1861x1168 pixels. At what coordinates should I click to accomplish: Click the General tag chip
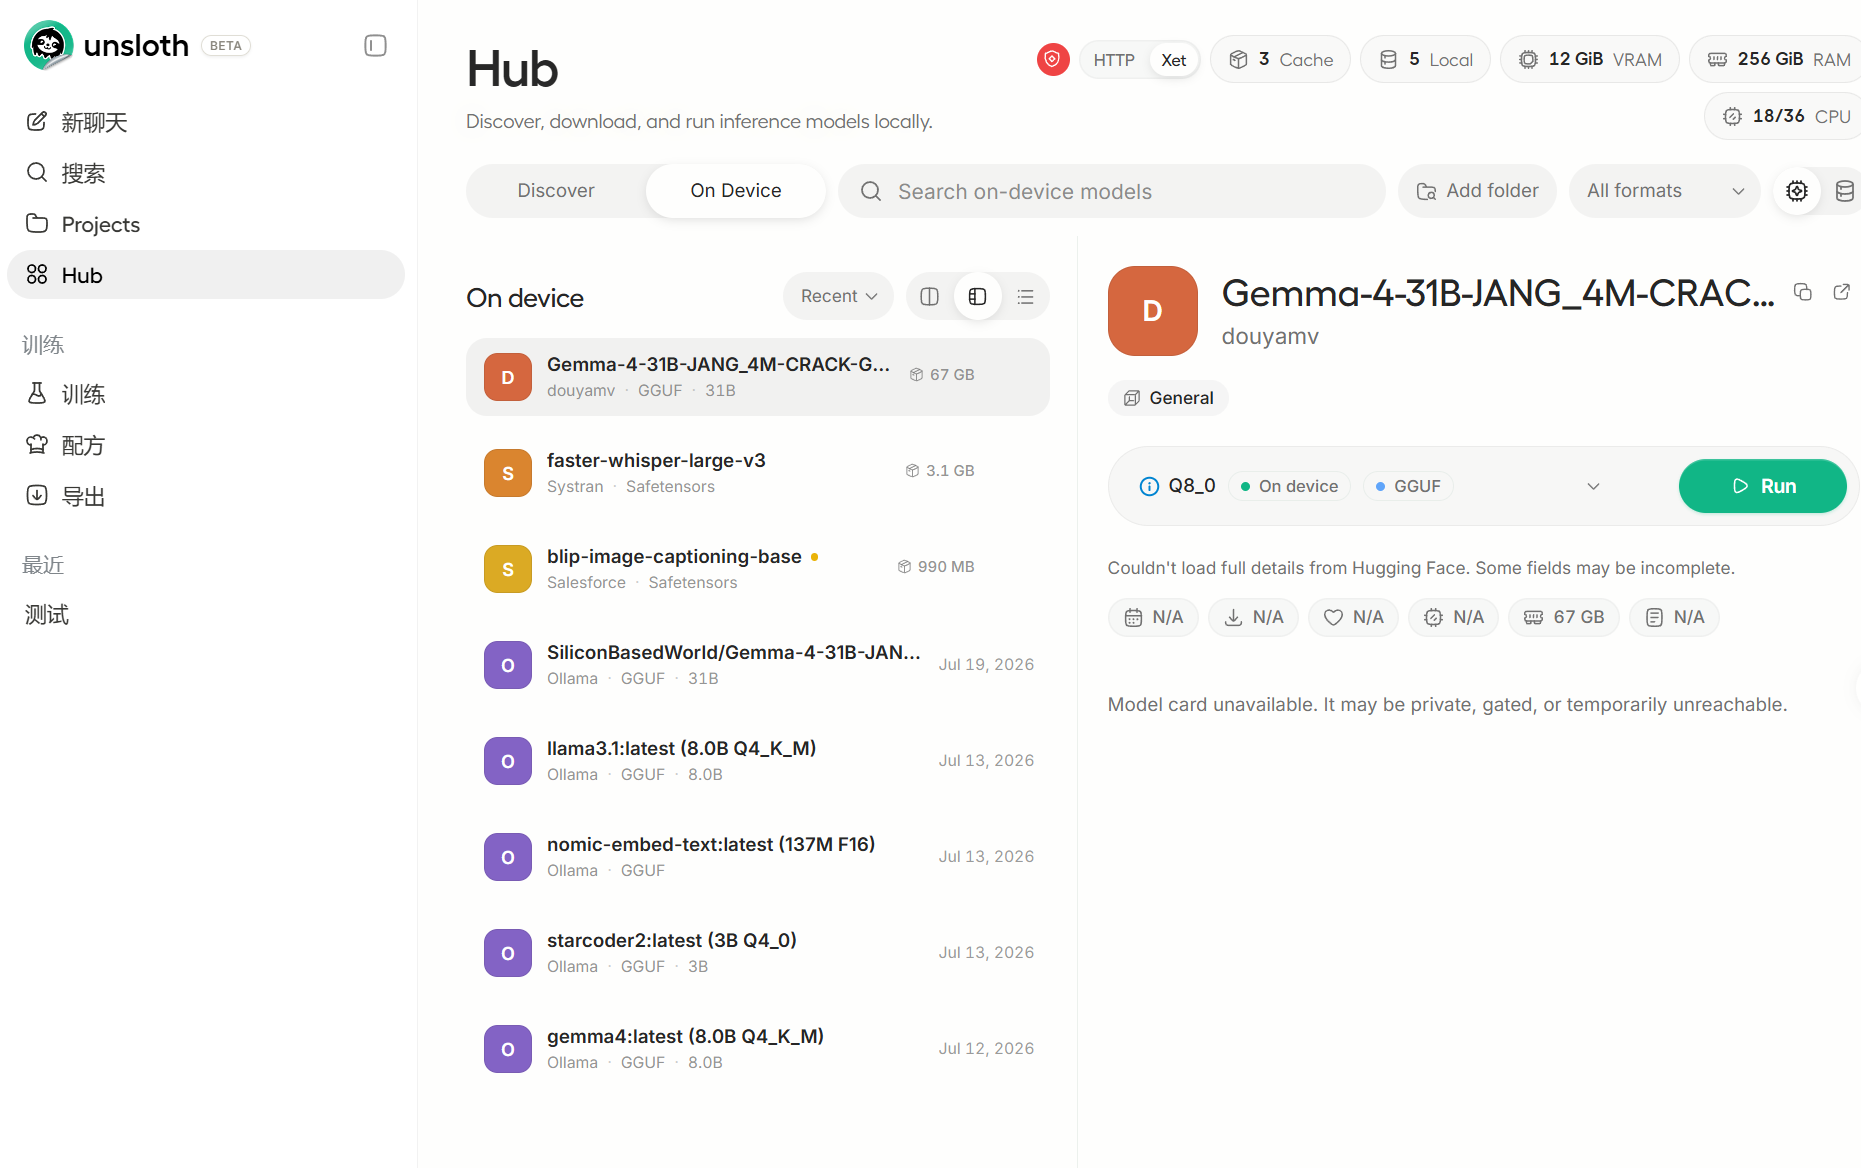point(1168,398)
